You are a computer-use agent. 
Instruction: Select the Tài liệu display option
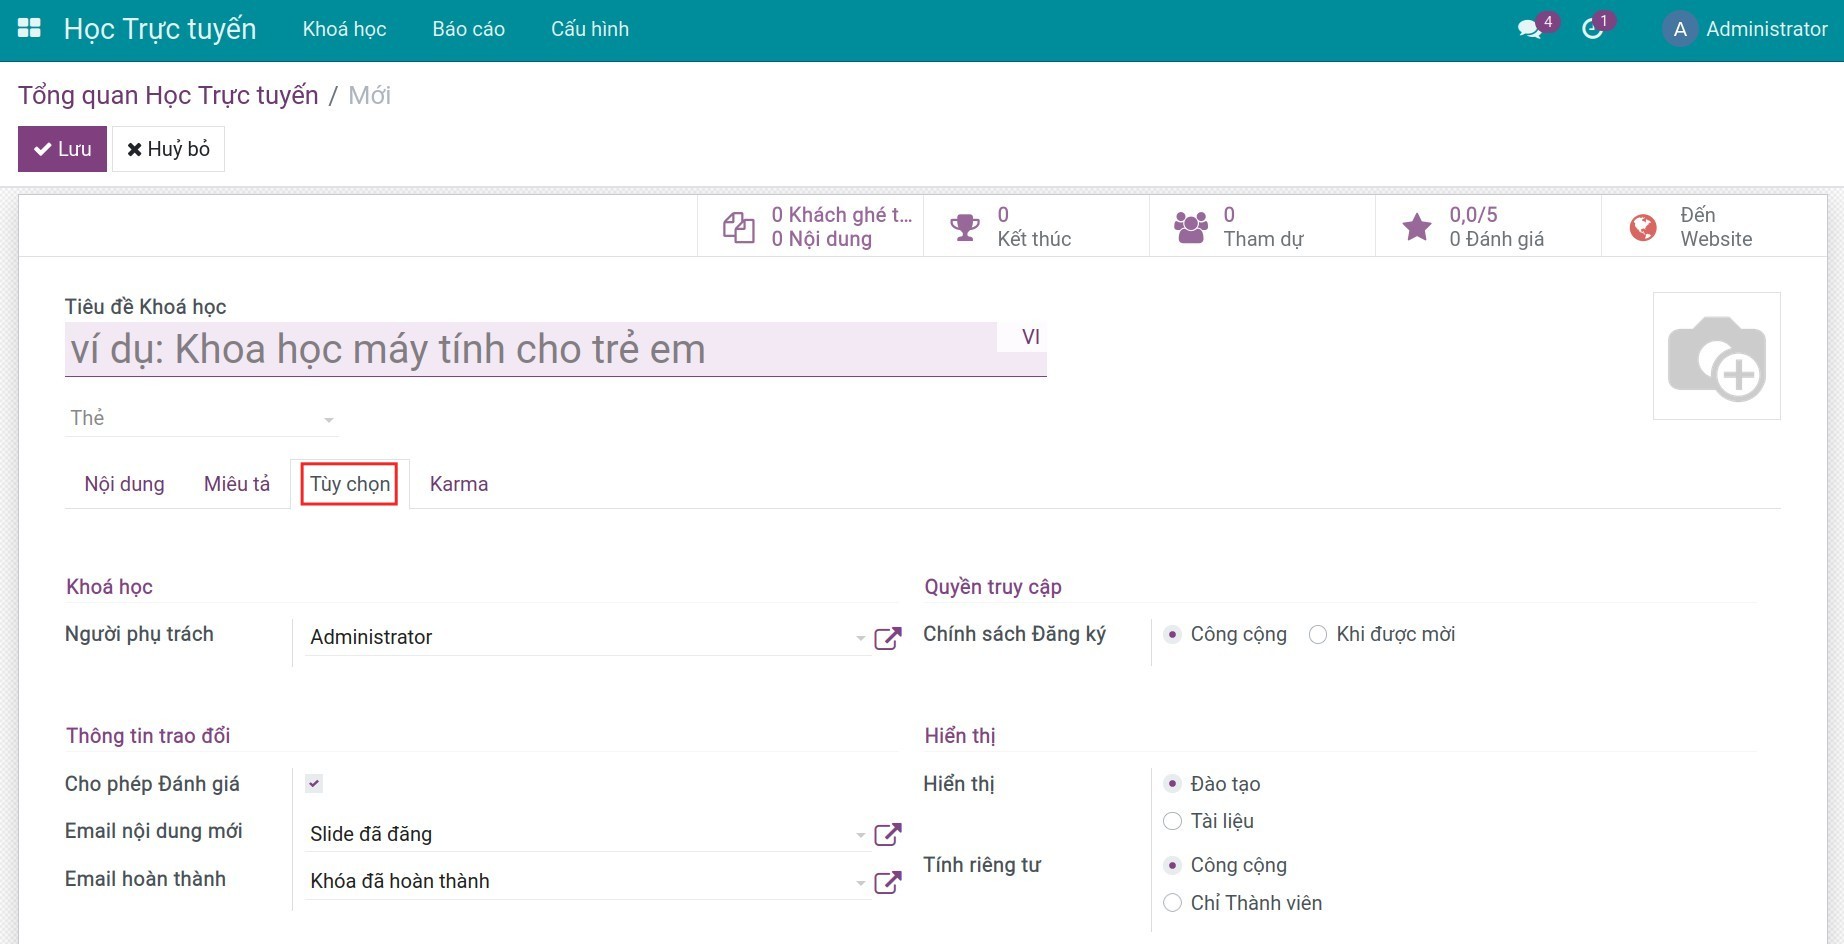point(1173,822)
